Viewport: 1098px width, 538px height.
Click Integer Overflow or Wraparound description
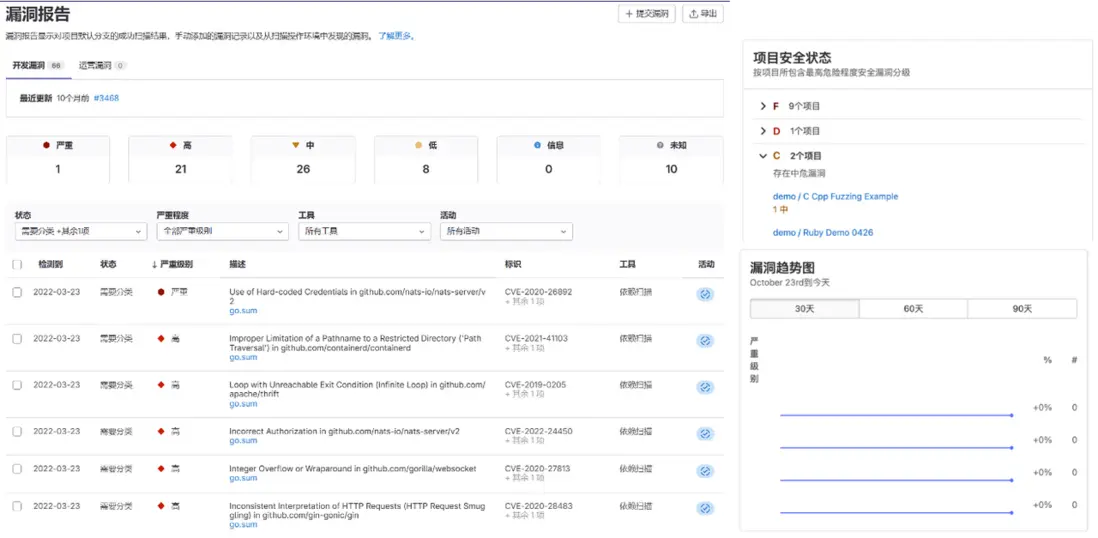353,468
